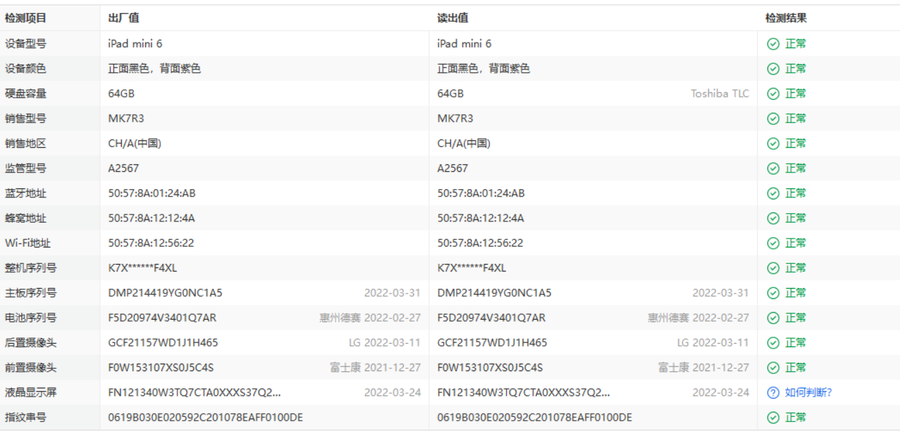The height and width of the screenshot is (431, 900).
Task: Click read-value 富士康 2021-12-27 note
Action: click(704, 367)
